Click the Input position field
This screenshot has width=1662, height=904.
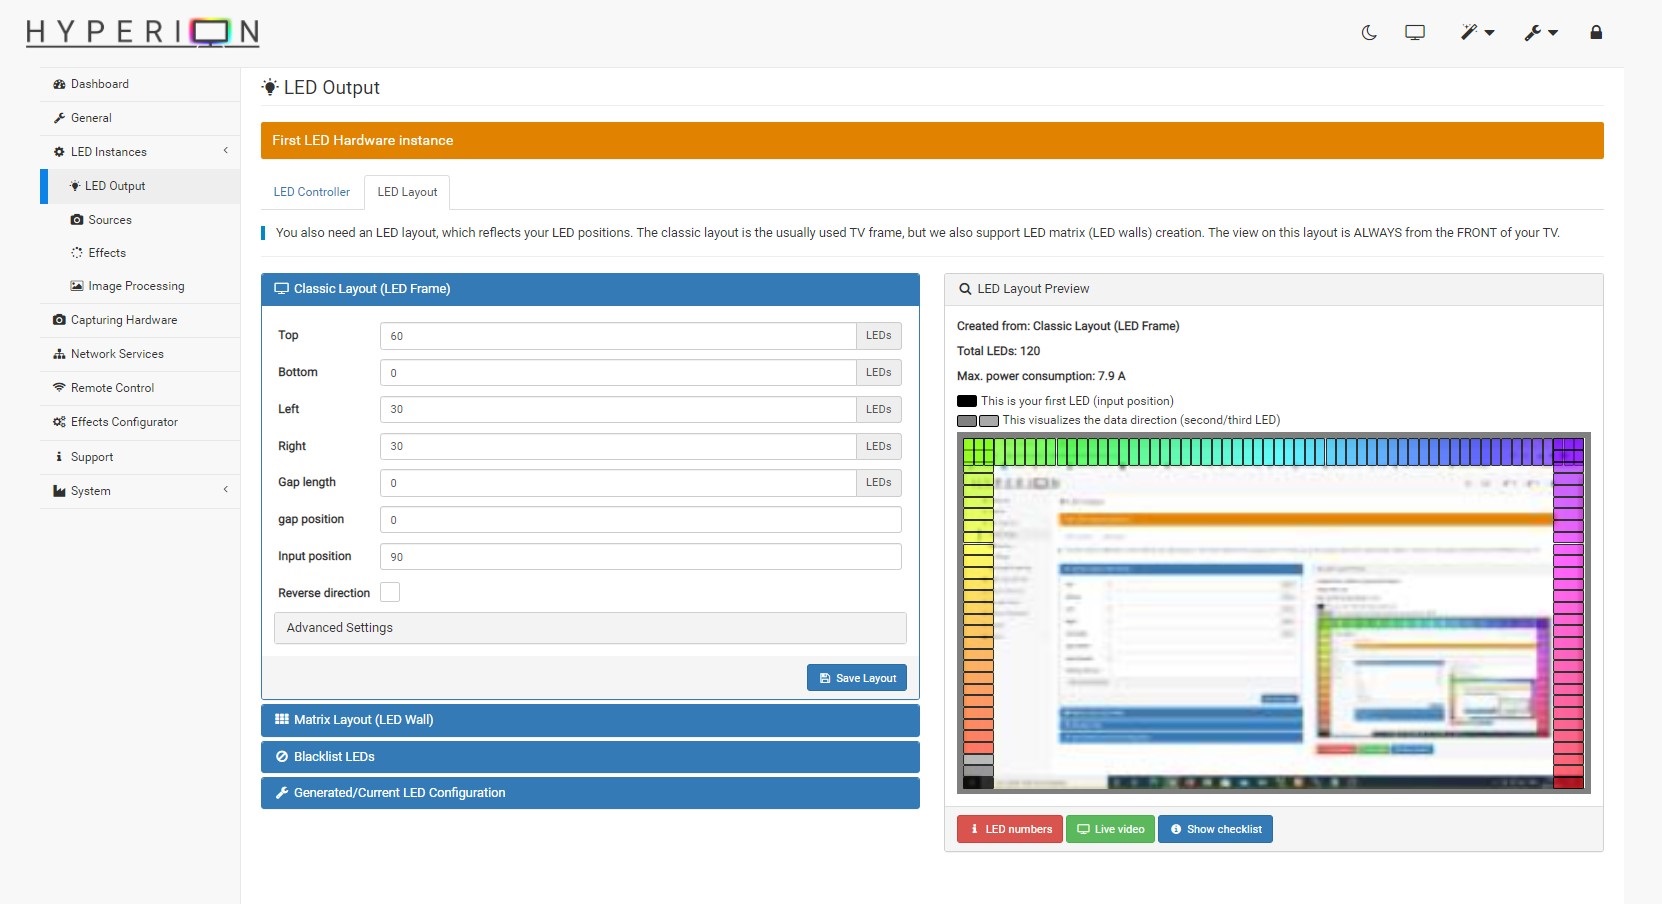(x=640, y=557)
